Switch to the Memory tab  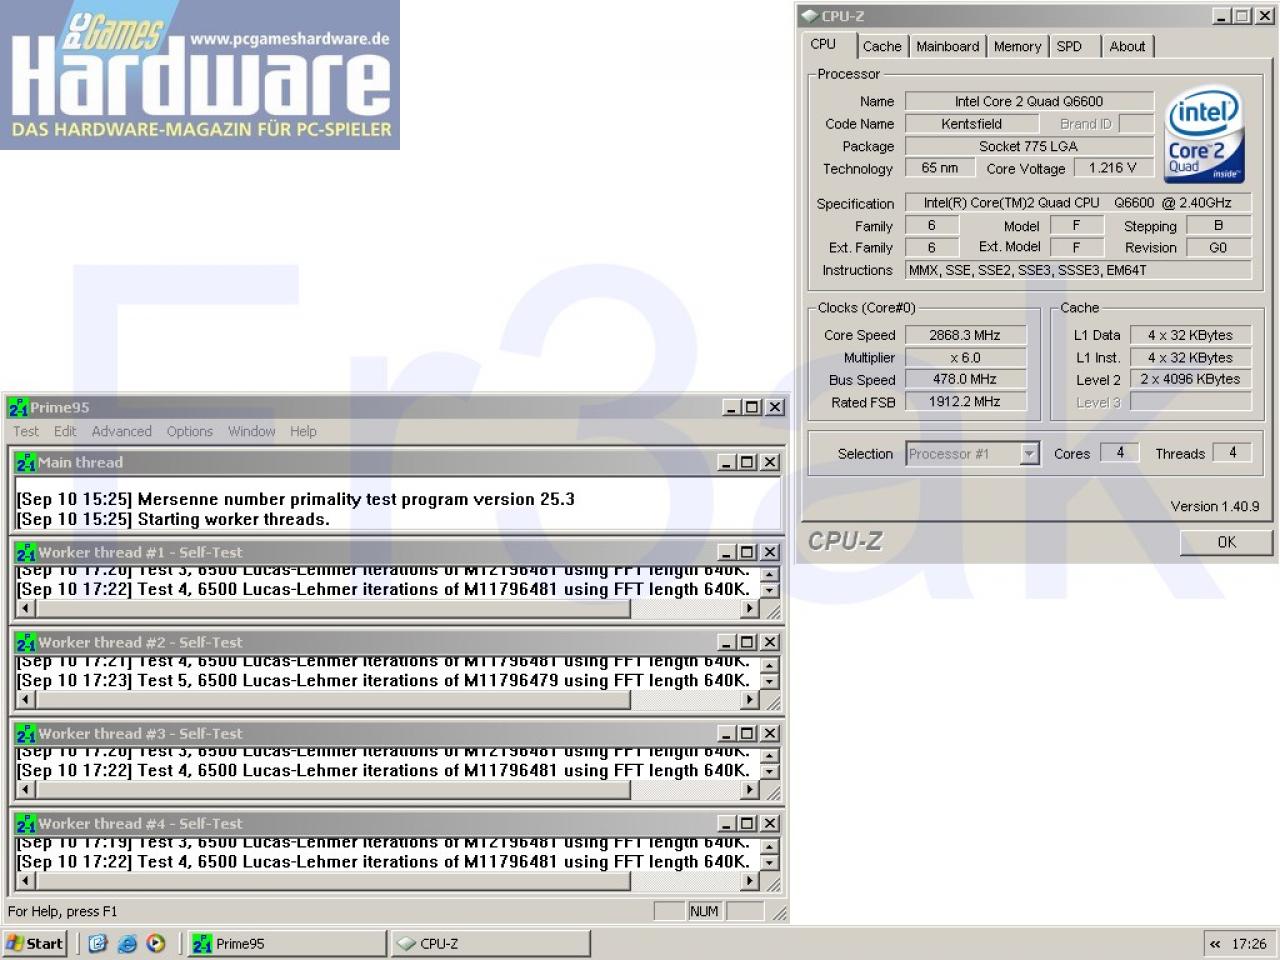[x=1018, y=46]
